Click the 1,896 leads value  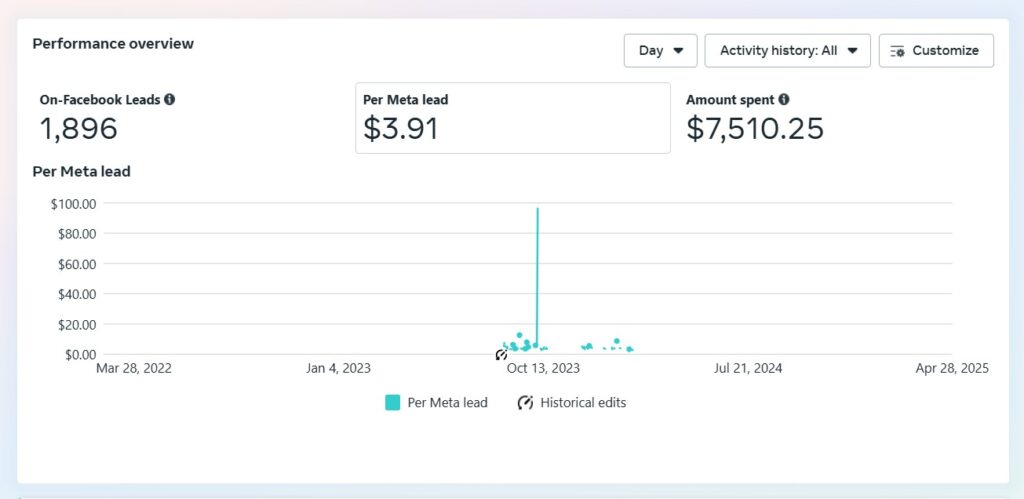coord(78,128)
